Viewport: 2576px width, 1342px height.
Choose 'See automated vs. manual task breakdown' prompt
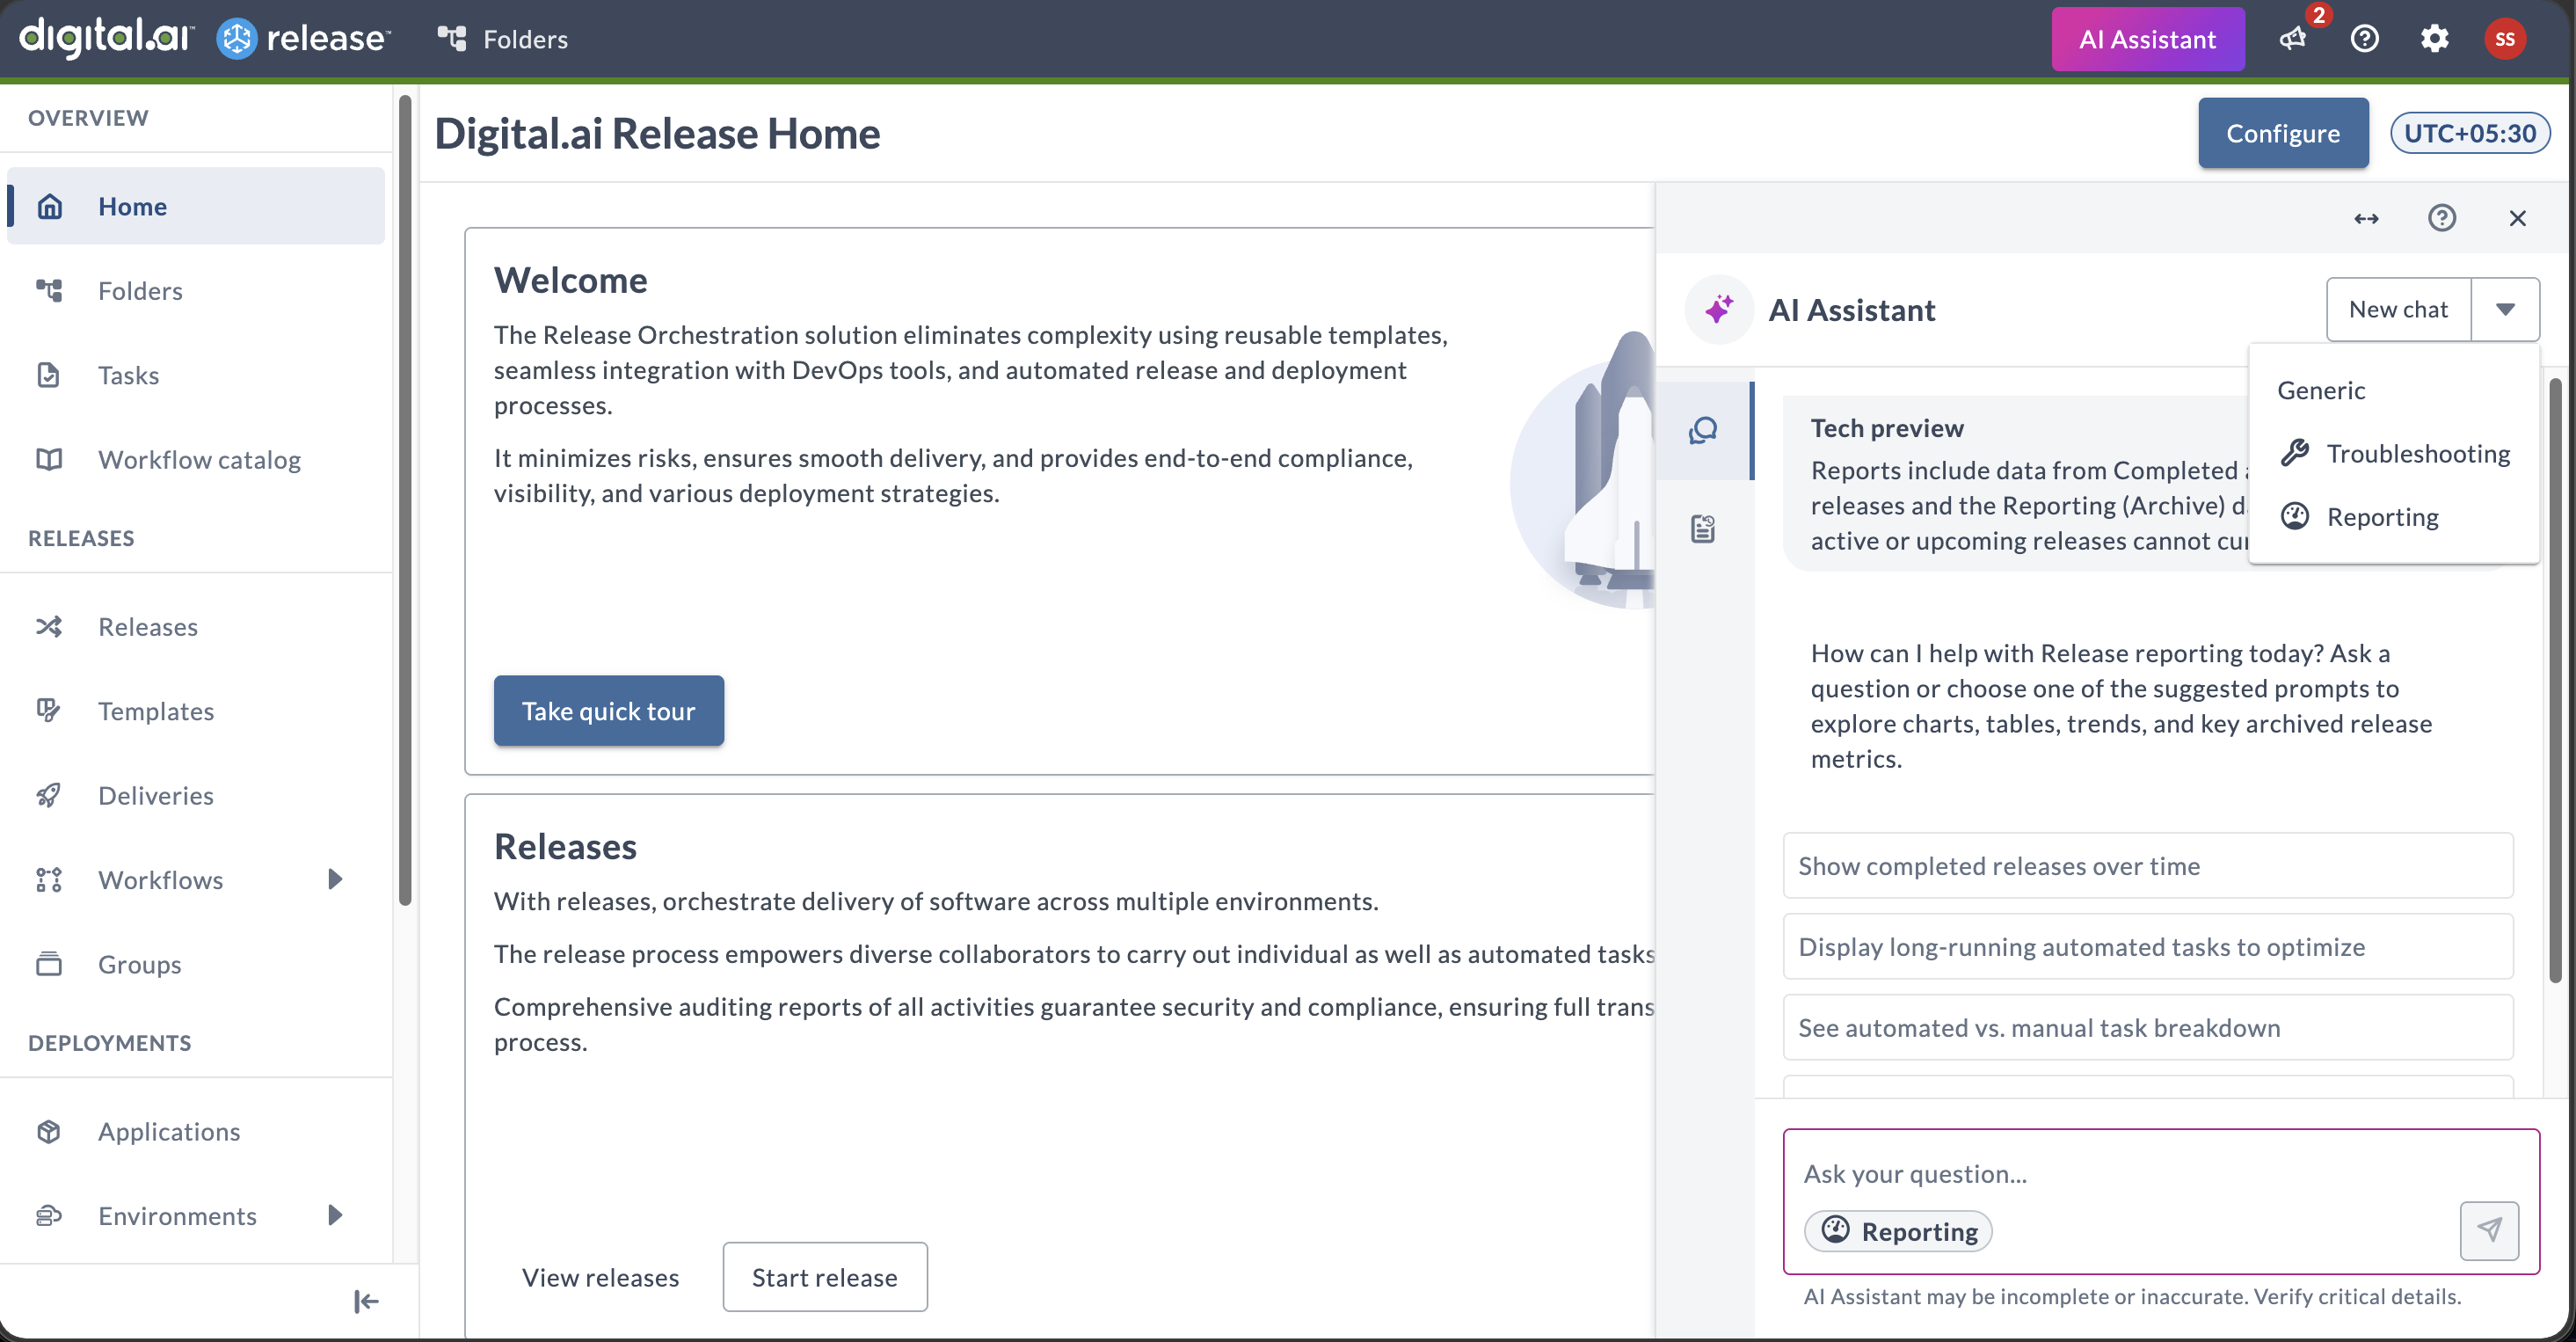tap(2147, 1027)
